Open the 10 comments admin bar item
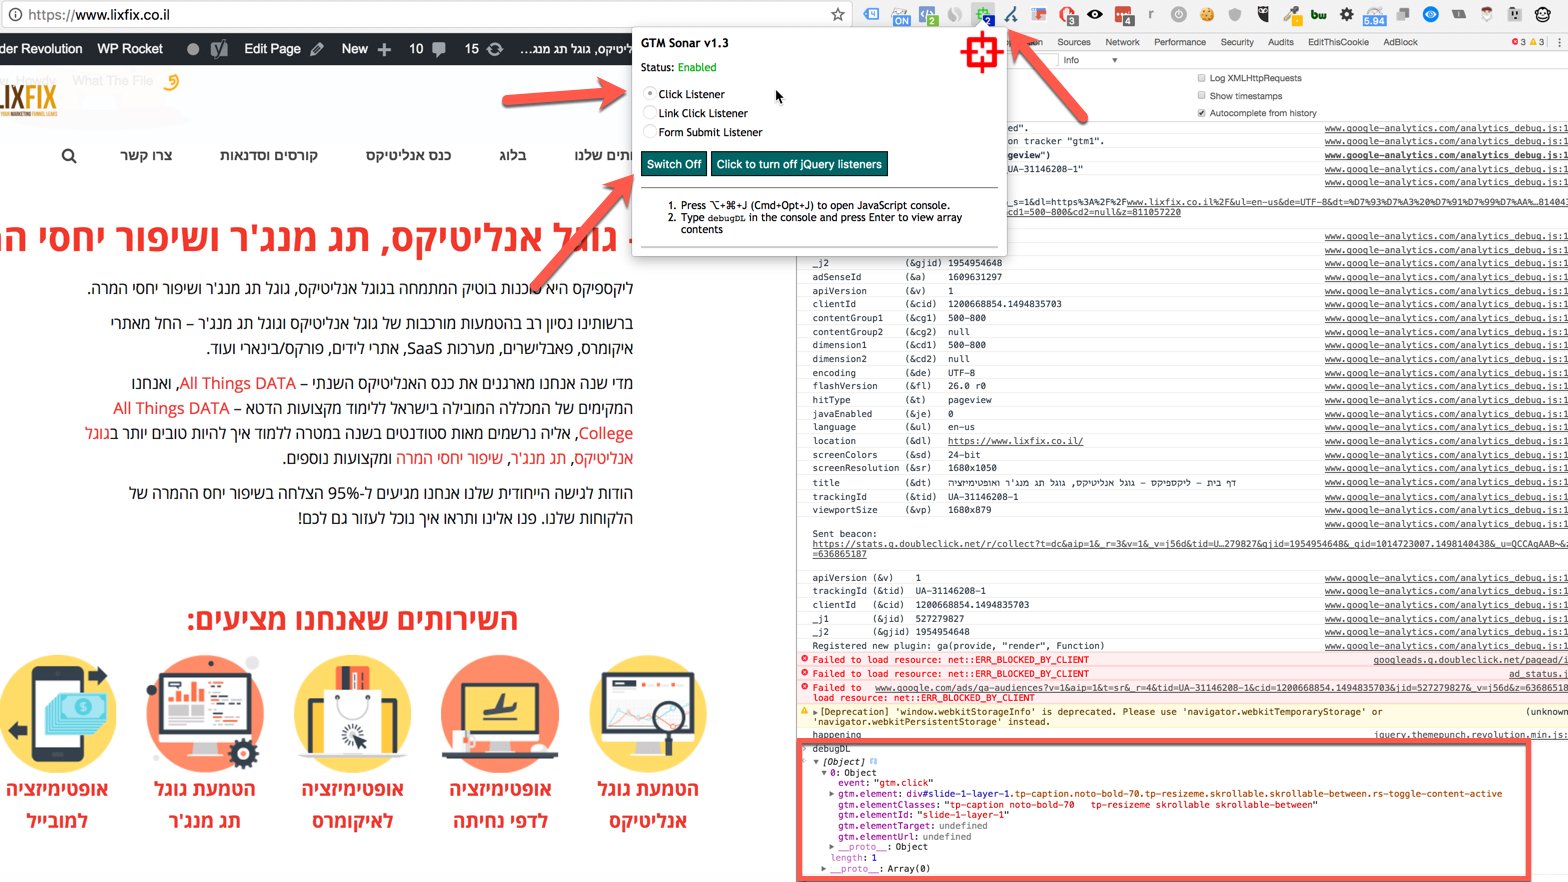 [x=427, y=48]
